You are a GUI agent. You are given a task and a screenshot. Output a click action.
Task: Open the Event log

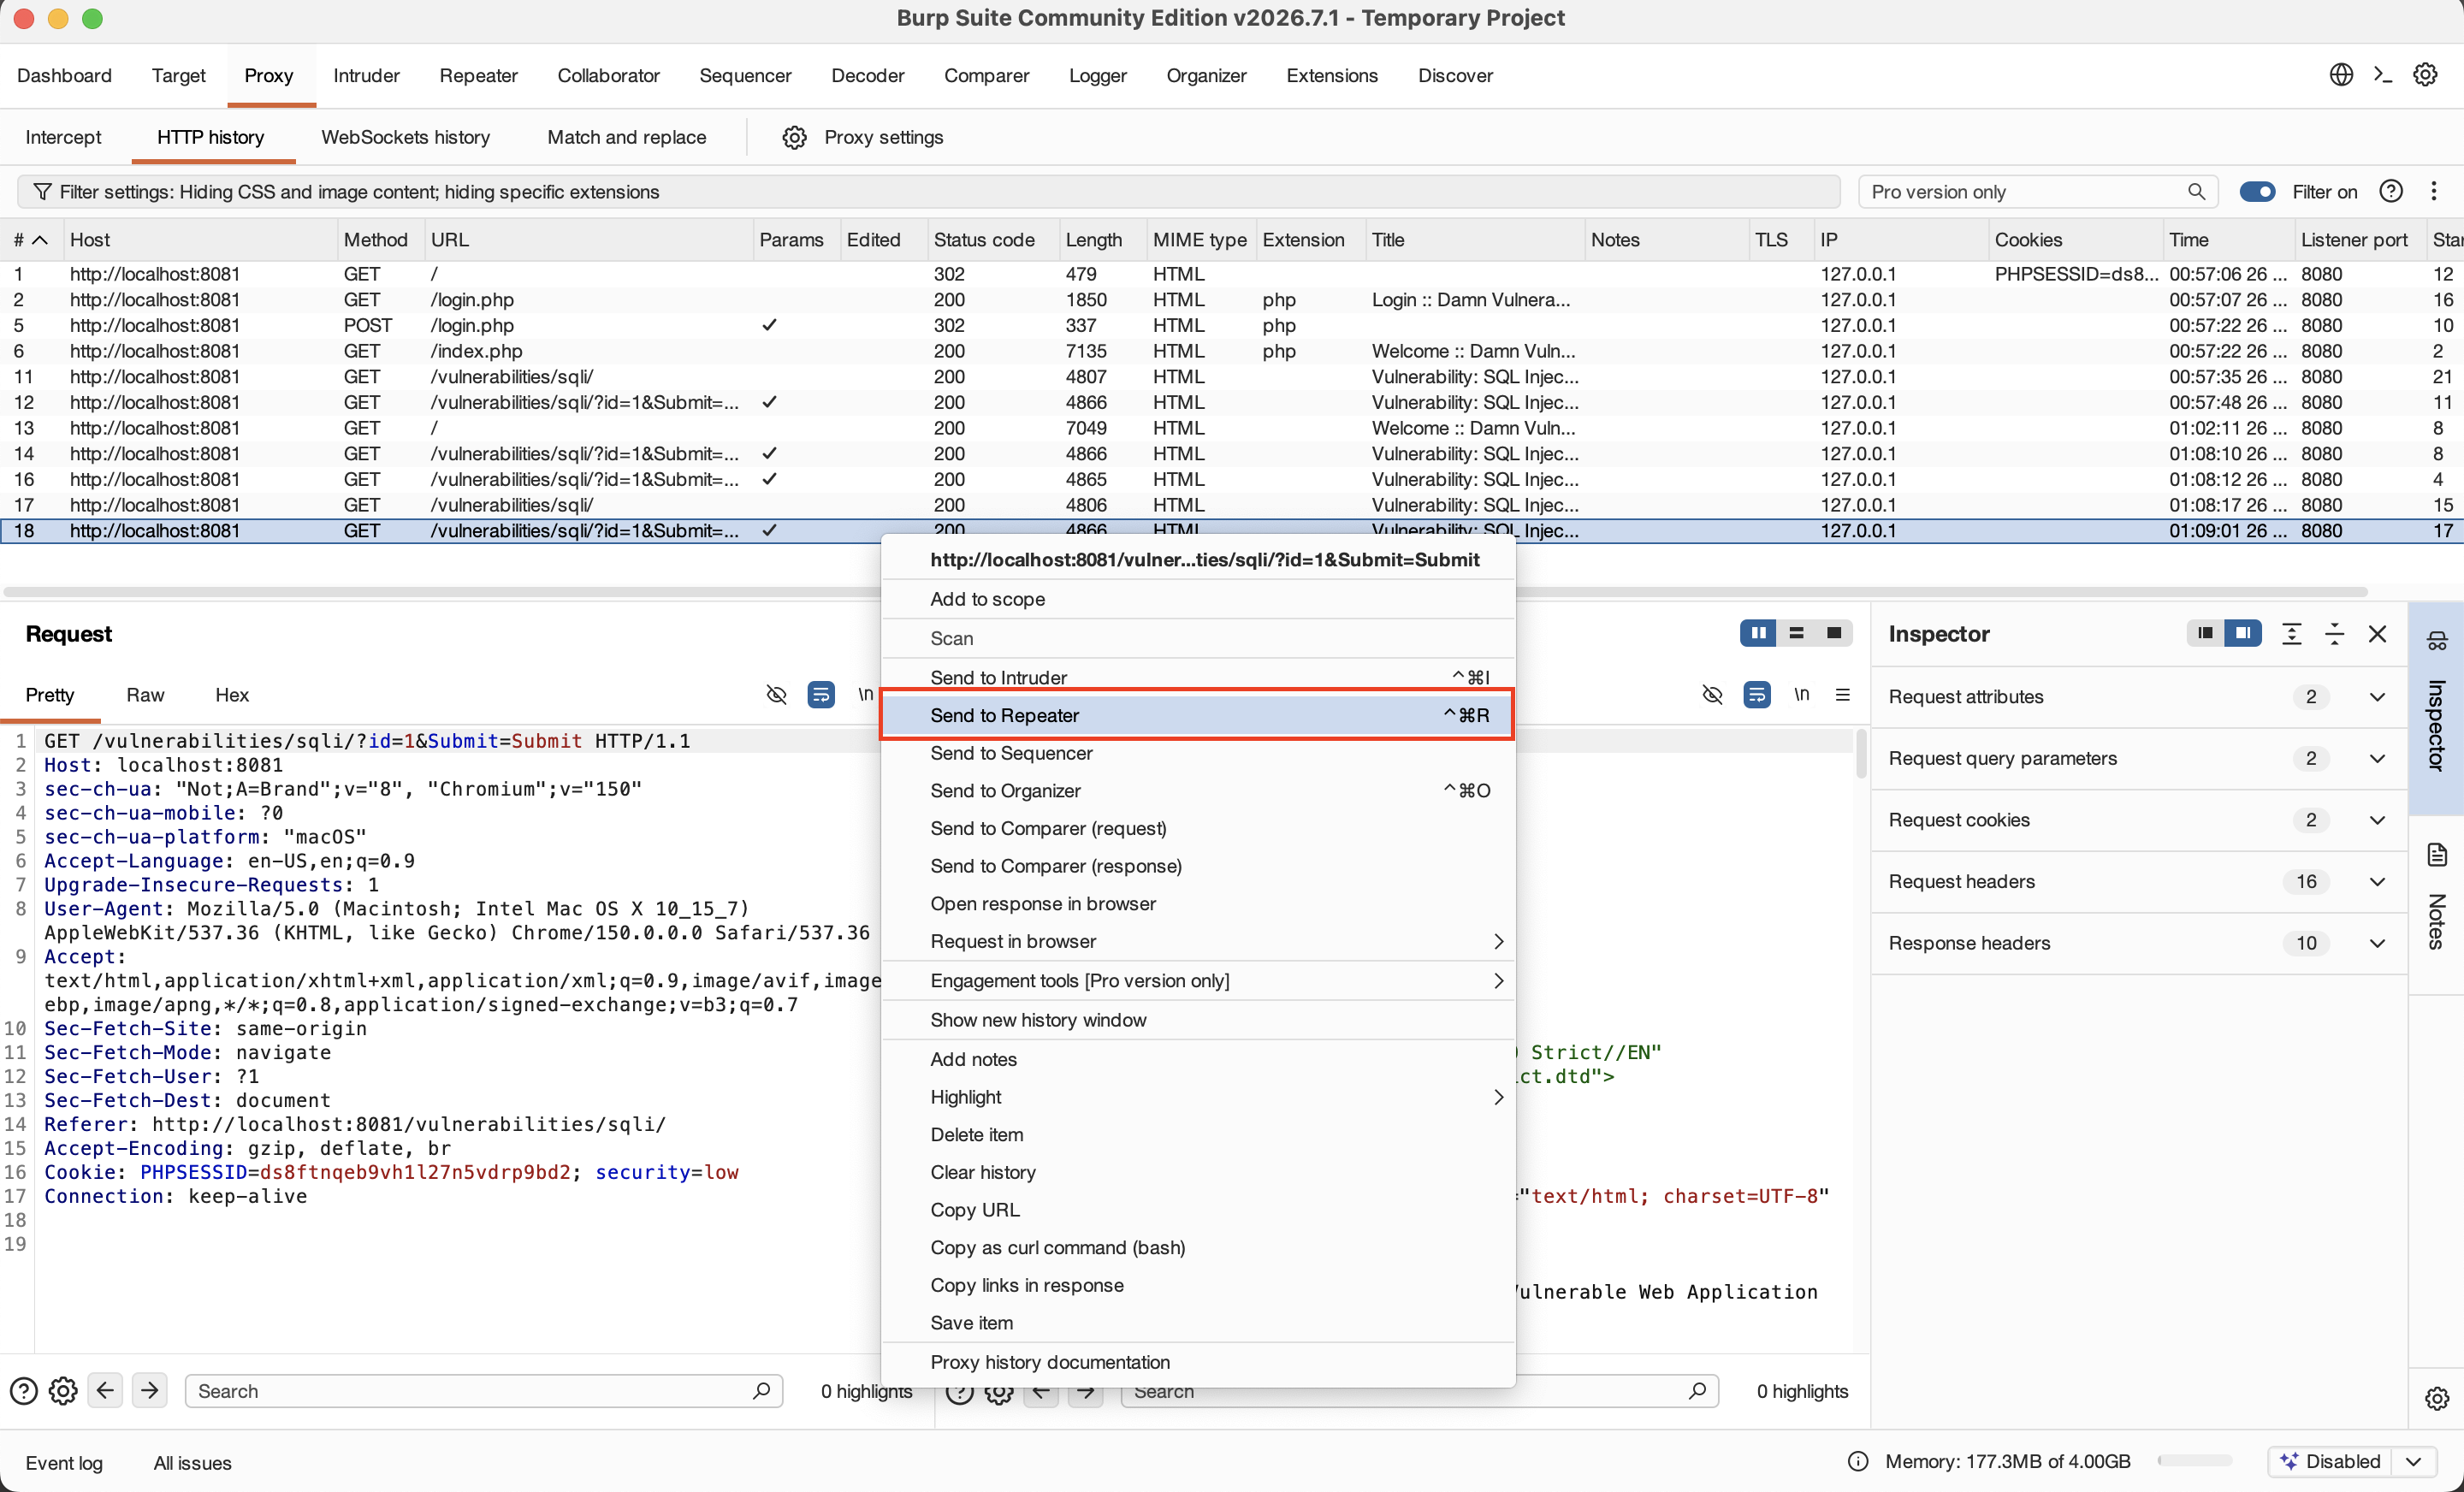[x=64, y=1462]
